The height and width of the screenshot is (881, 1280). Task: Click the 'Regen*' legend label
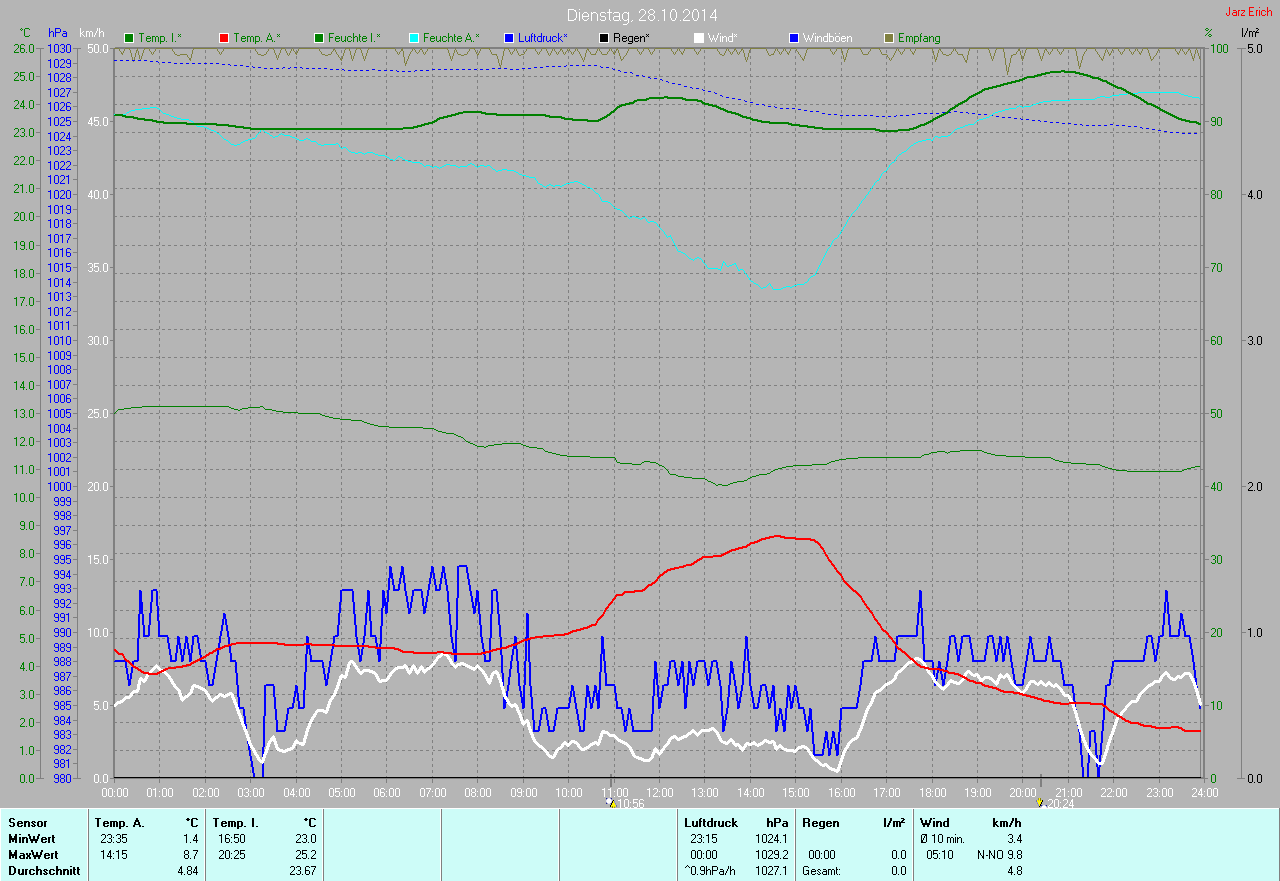pyautogui.click(x=631, y=38)
